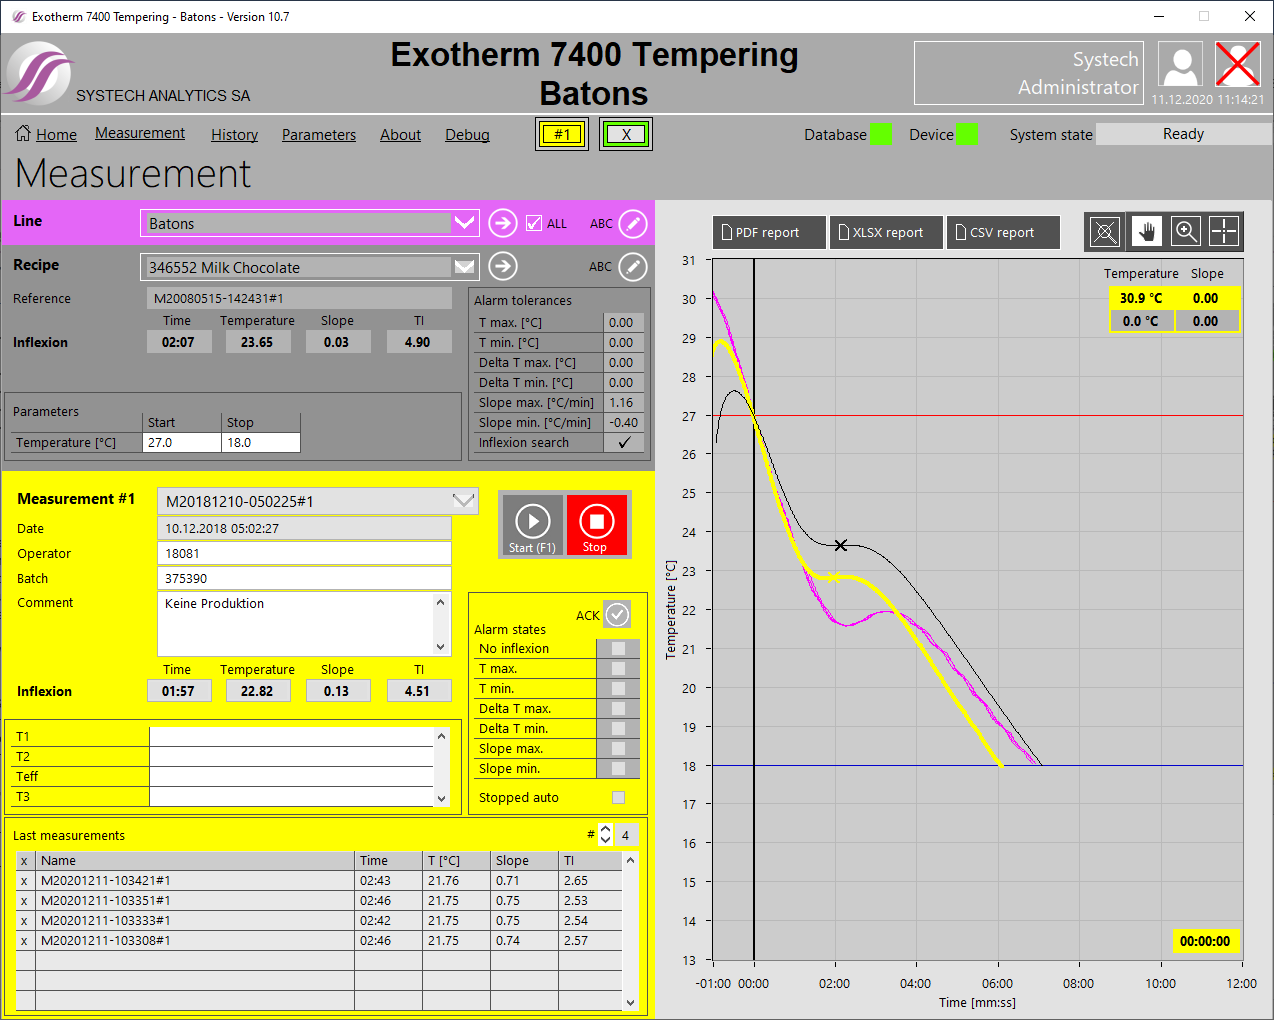This screenshot has width=1274, height=1020.
Task: Click the Name column header in Last measurements
Action: click(195, 860)
